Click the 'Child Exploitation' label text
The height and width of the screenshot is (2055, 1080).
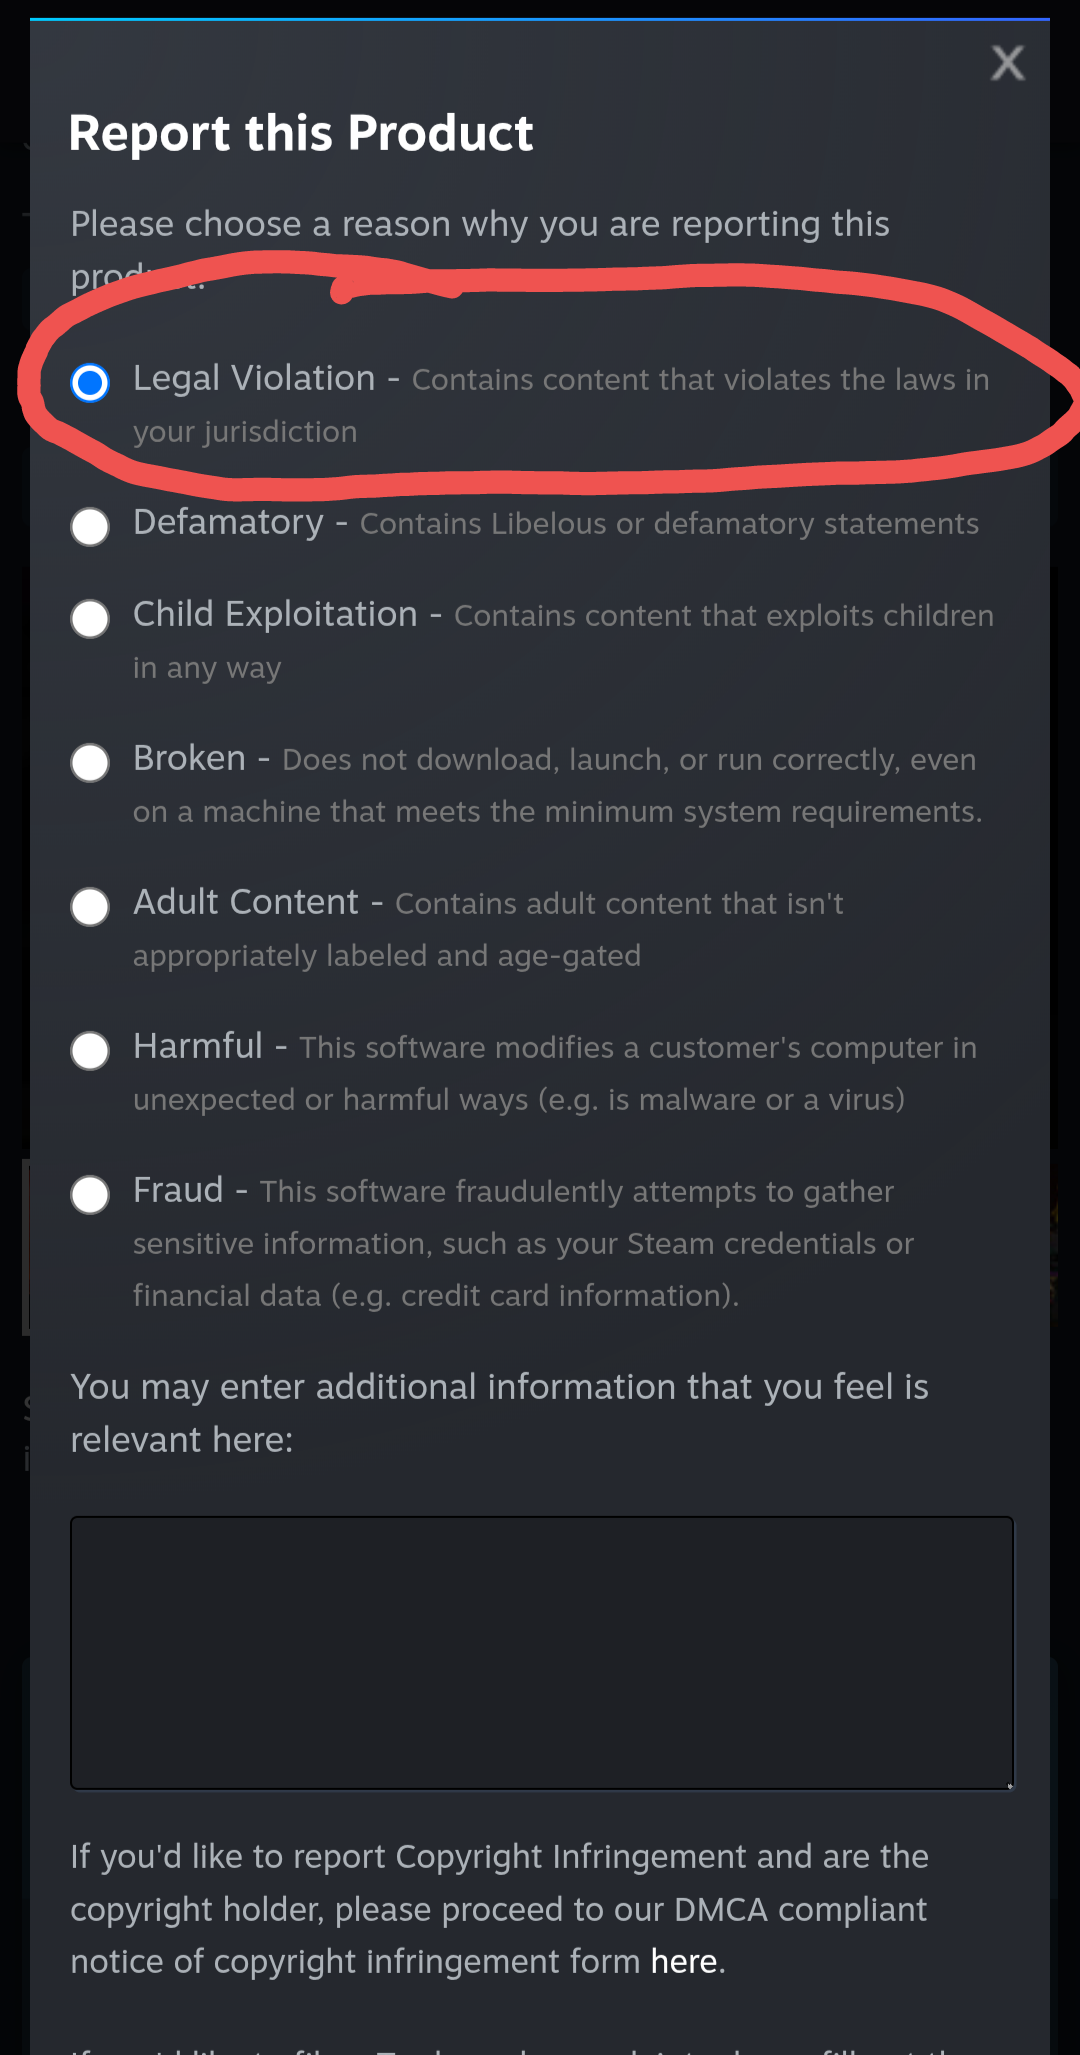[275, 615]
